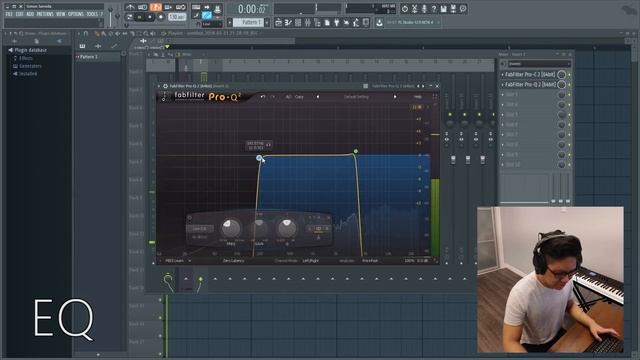This screenshot has height=360, width=640.
Task: Expand the Installed folder in browser
Action: [x=28, y=74]
